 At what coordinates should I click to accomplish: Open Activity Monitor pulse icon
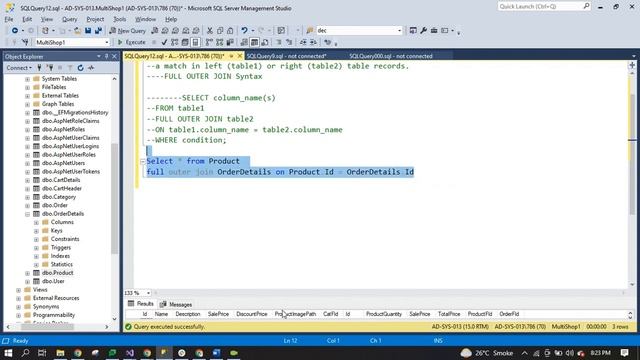91,68
